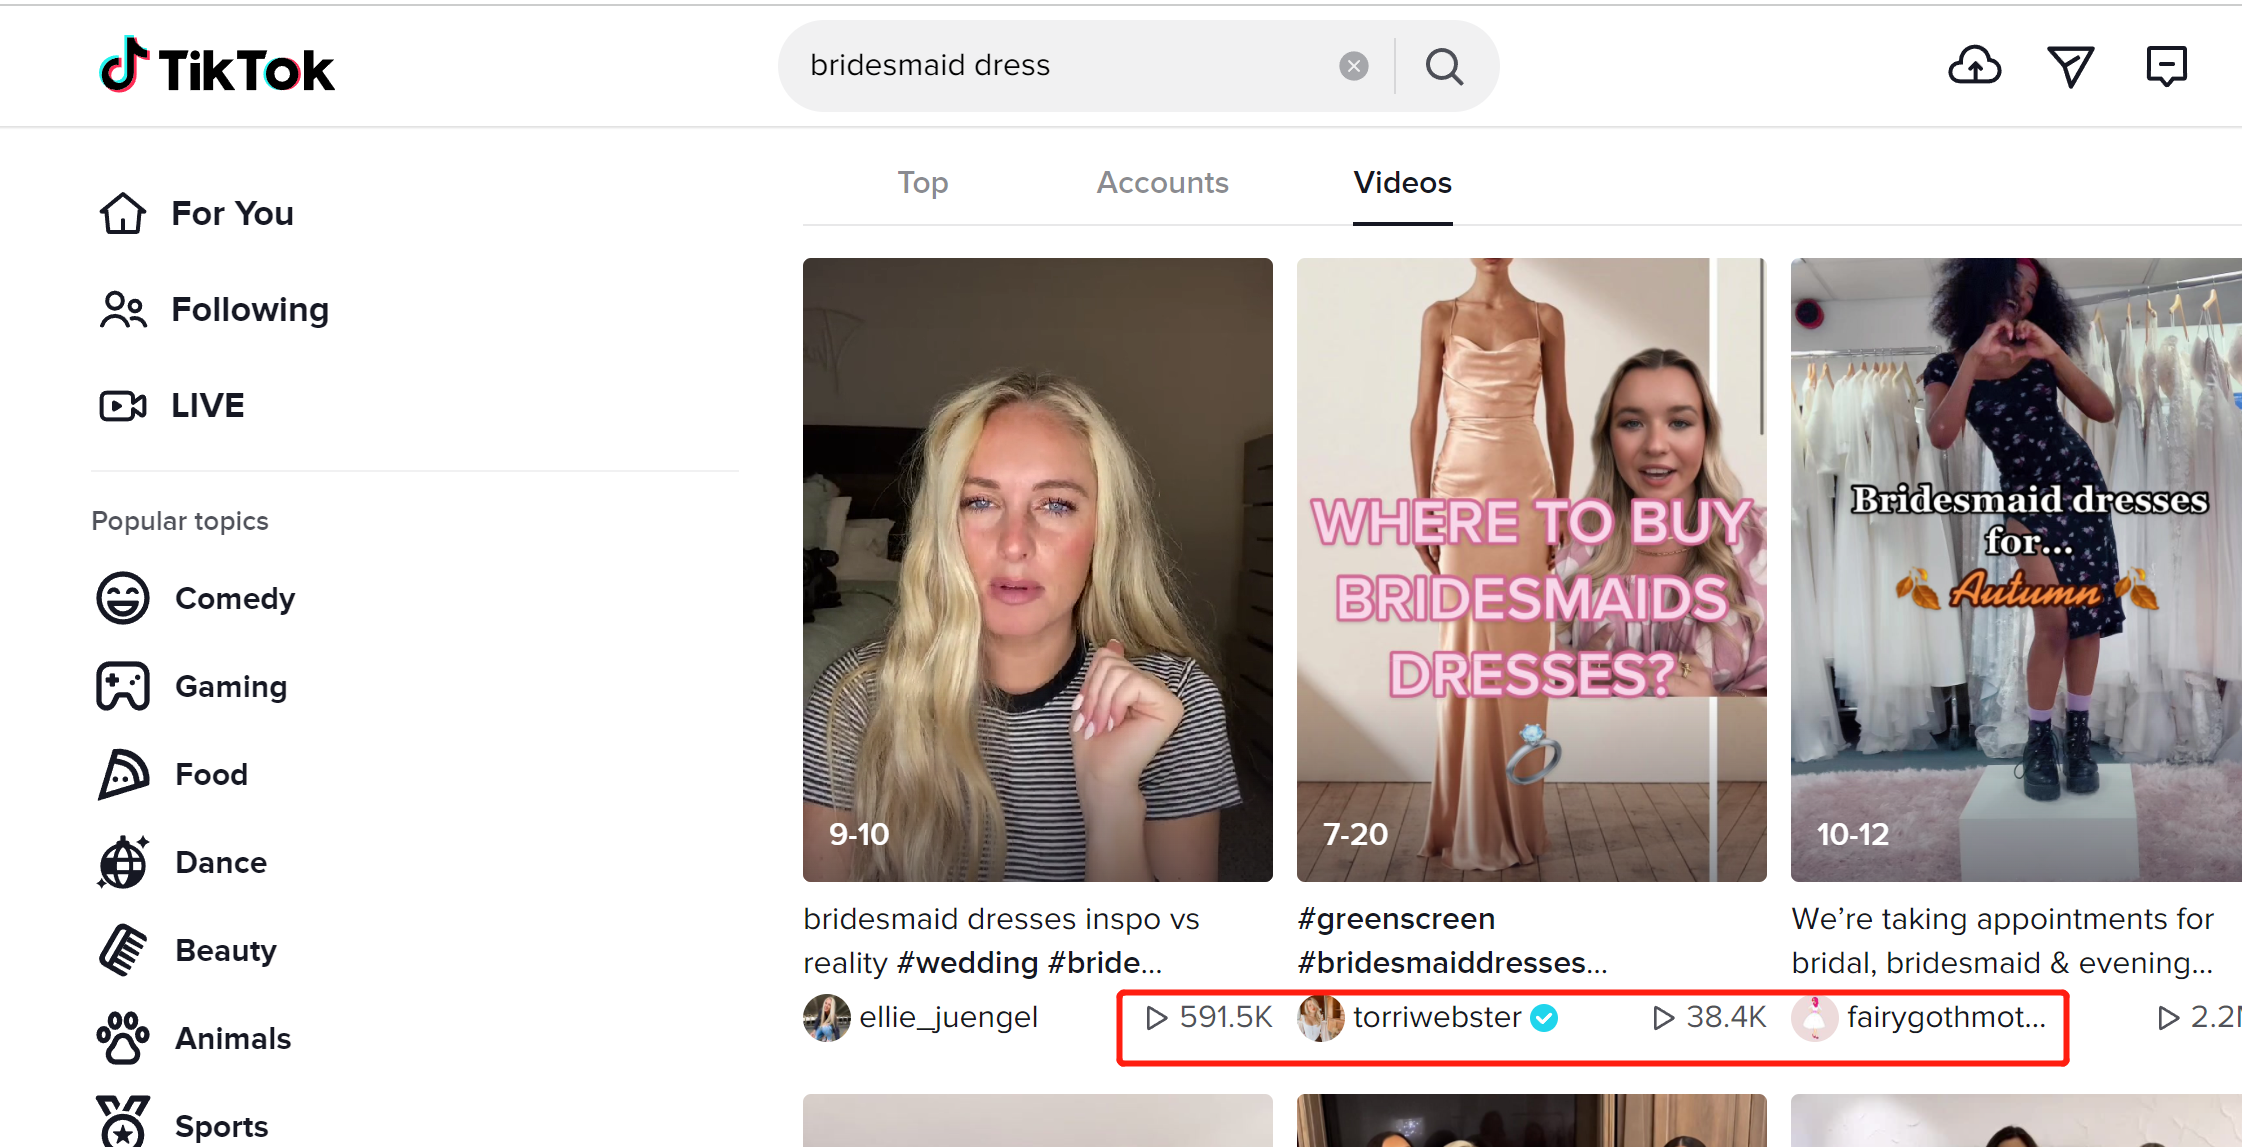Open messages paper plane icon
Viewport: 2242px width, 1147px height.
click(x=2070, y=67)
